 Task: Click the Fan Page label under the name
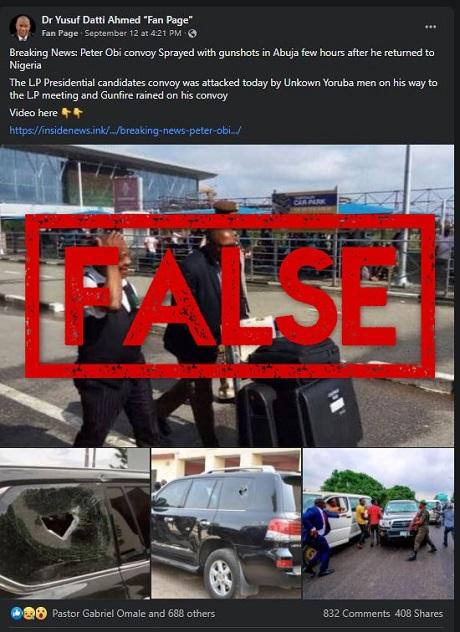point(60,33)
